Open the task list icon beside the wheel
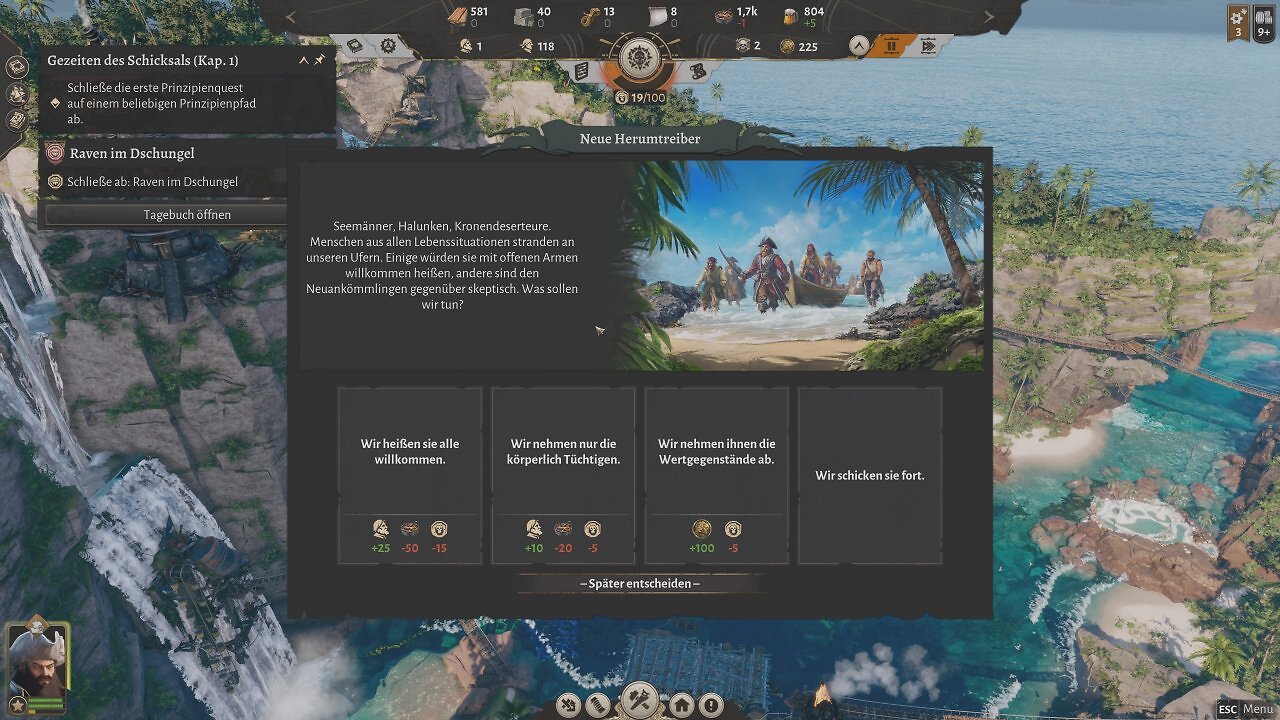Image resolution: width=1280 pixels, height=720 pixels. pos(582,71)
